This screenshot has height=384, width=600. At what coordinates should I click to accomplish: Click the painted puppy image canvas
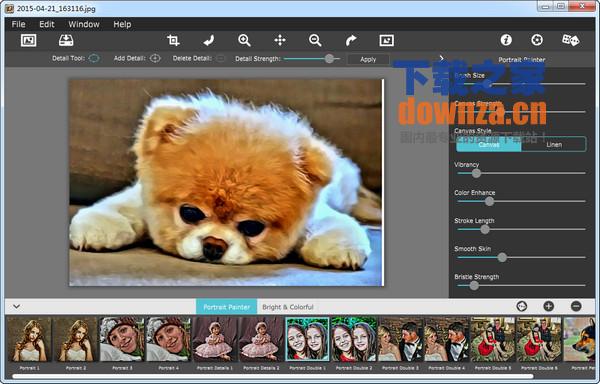226,182
